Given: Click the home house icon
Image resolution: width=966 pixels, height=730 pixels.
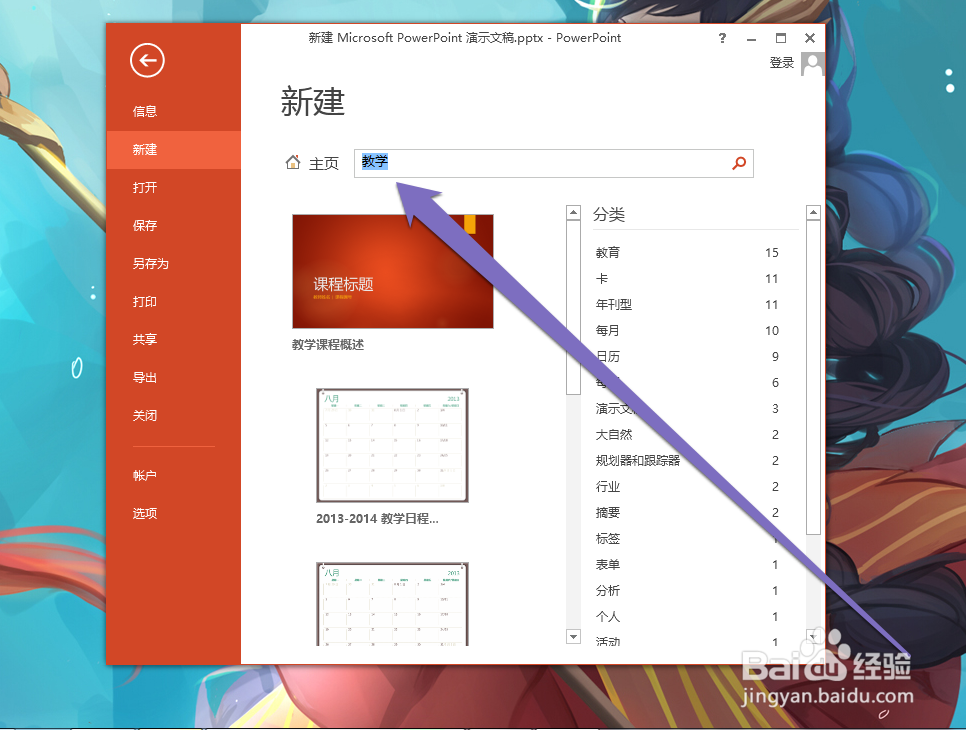Looking at the screenshot, I should tap(293, 163).
